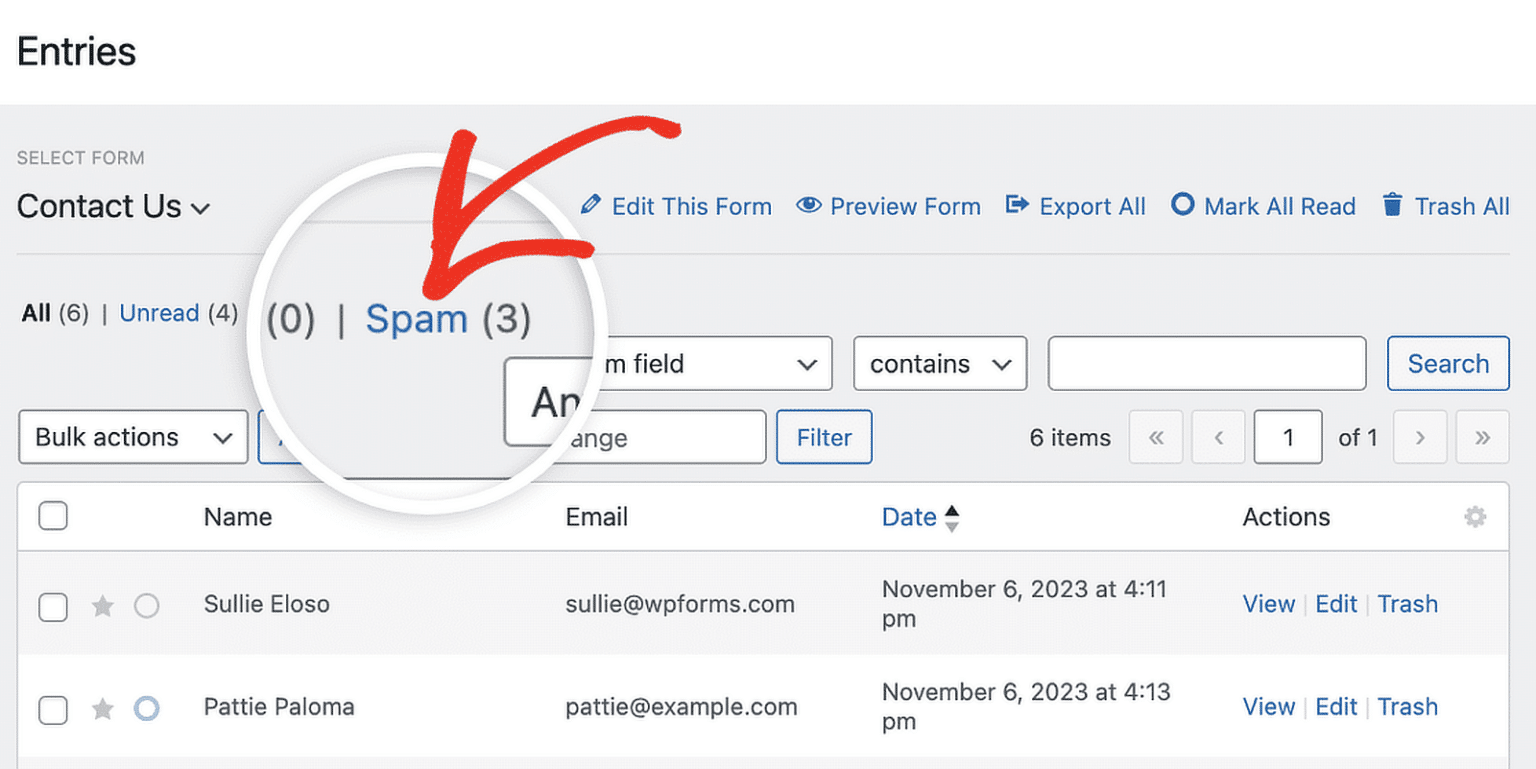Star the entry from Sullie Eloso
The height and width of the screenshot is (769, 1536).
coord(102,606)
